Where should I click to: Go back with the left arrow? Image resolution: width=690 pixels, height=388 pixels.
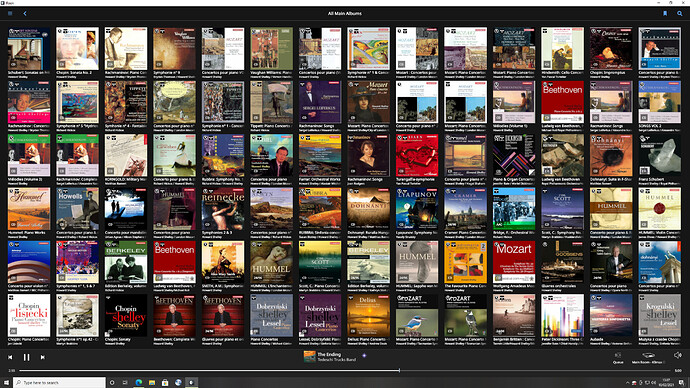tap(25, 13)
